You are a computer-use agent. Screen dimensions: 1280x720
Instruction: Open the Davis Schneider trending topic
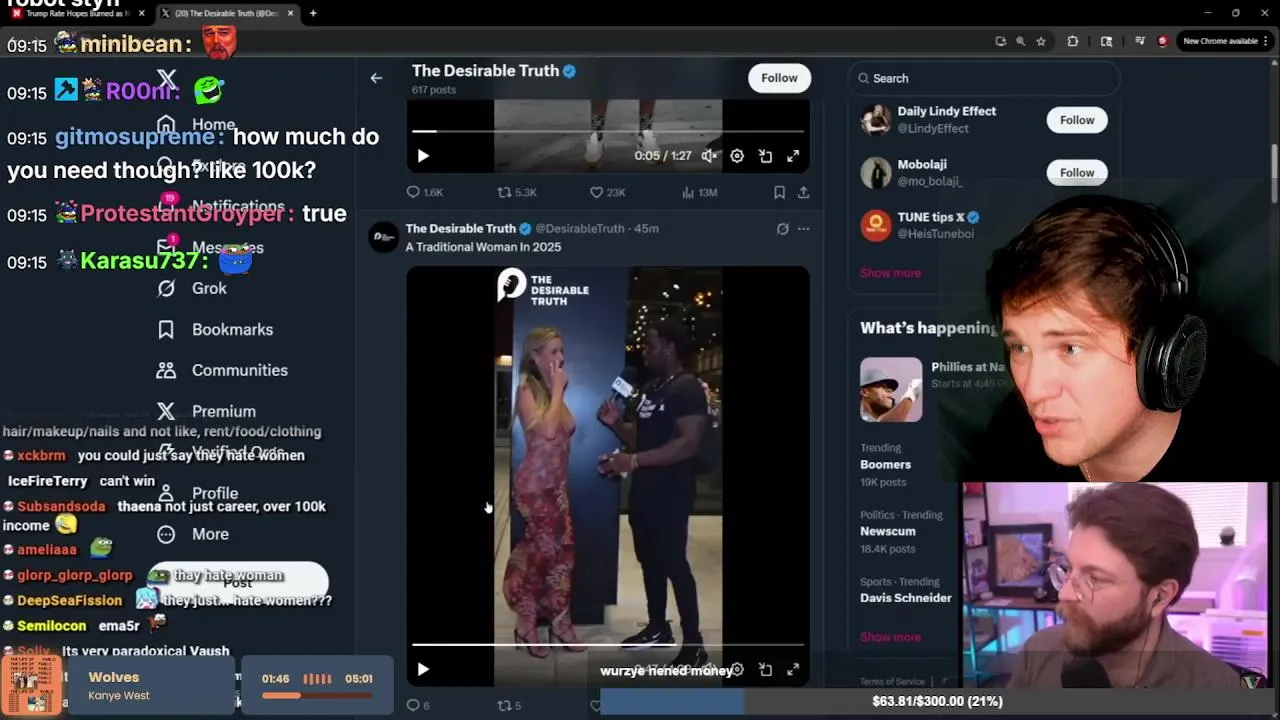point(906,598)
